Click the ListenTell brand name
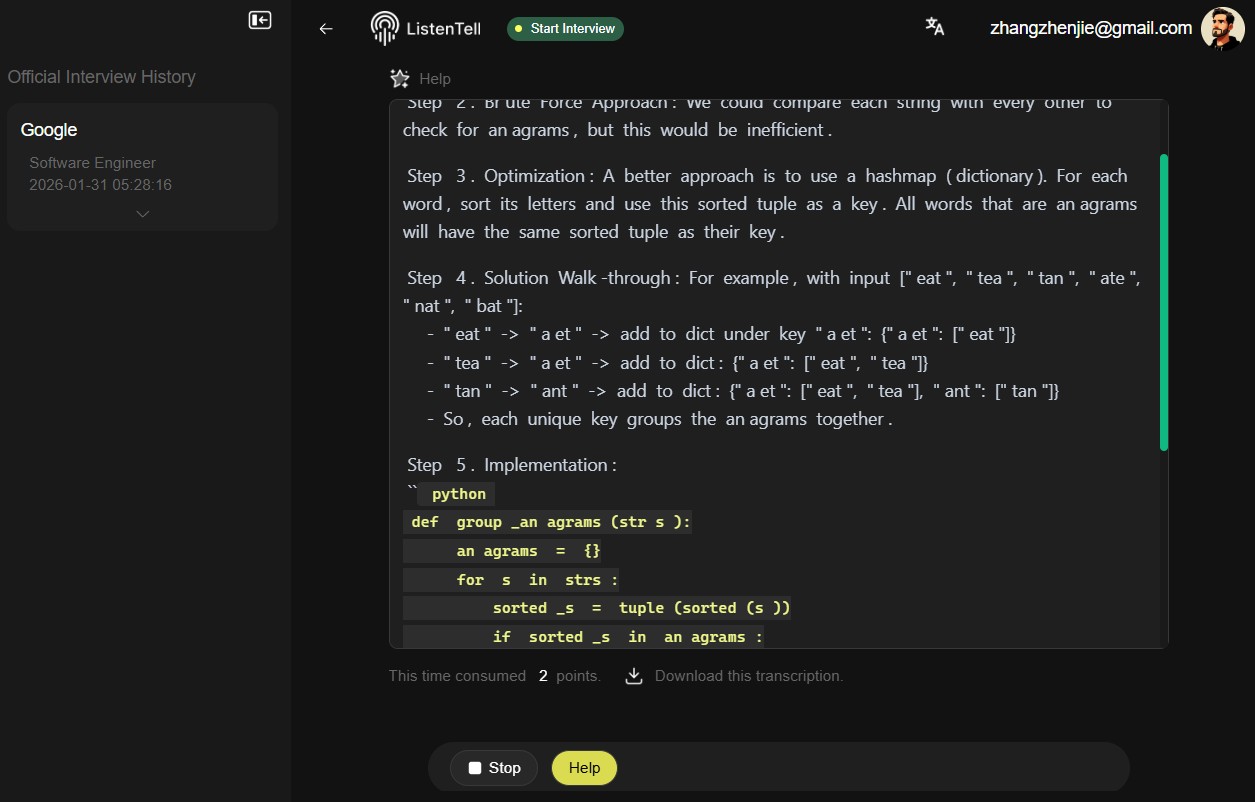The image size is (1255, 802). pos(443,29)
